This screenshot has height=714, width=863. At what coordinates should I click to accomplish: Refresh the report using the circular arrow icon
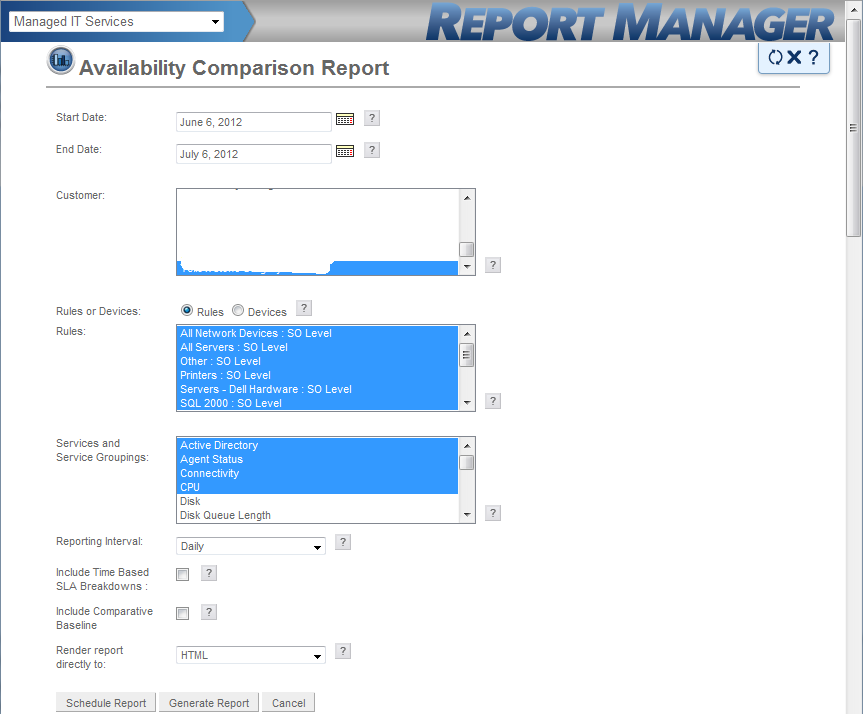(x=777, y=57)
